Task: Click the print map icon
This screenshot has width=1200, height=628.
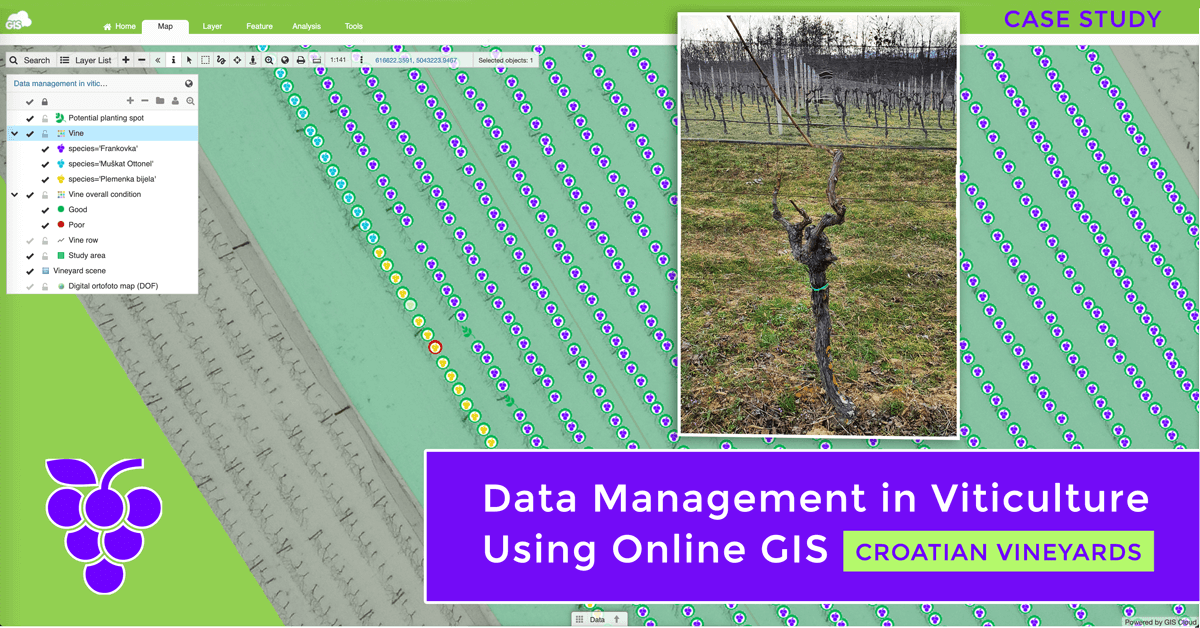Action: click(301, 60)
